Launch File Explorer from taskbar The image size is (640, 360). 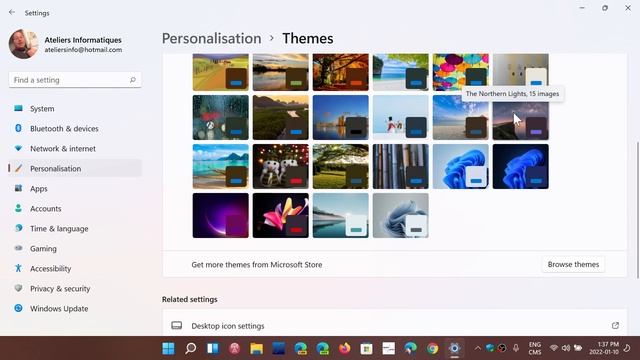257,348
